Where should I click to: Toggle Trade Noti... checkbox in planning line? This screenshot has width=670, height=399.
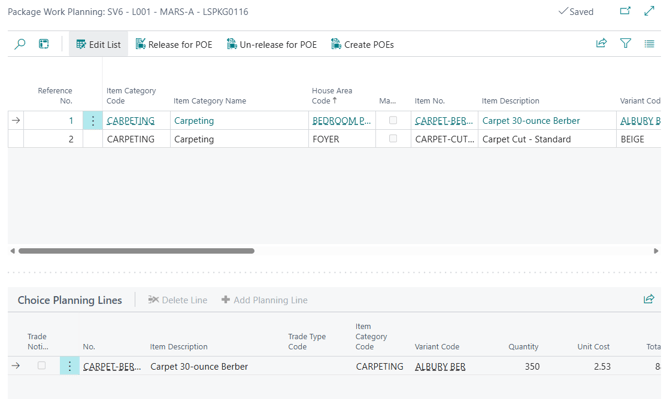pos(41,366)
